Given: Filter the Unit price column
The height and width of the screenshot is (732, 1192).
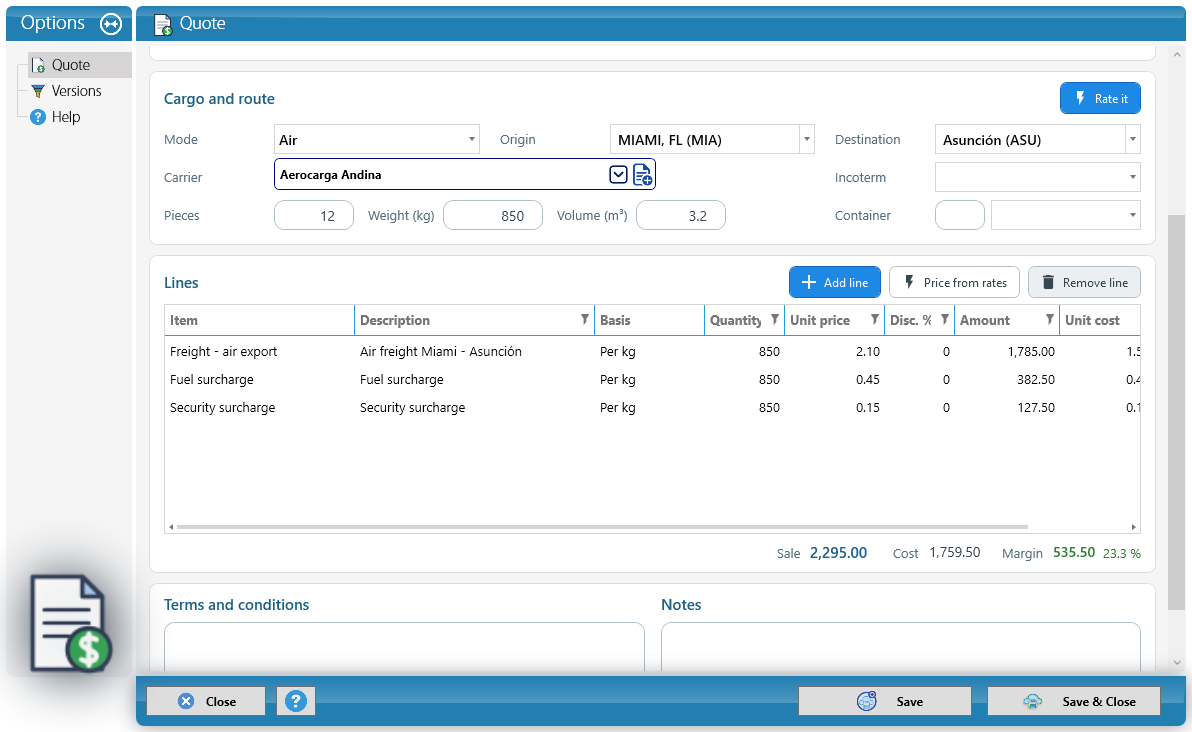Looking at the screenshot, I should pyautogui.click(x=875, y=319).
